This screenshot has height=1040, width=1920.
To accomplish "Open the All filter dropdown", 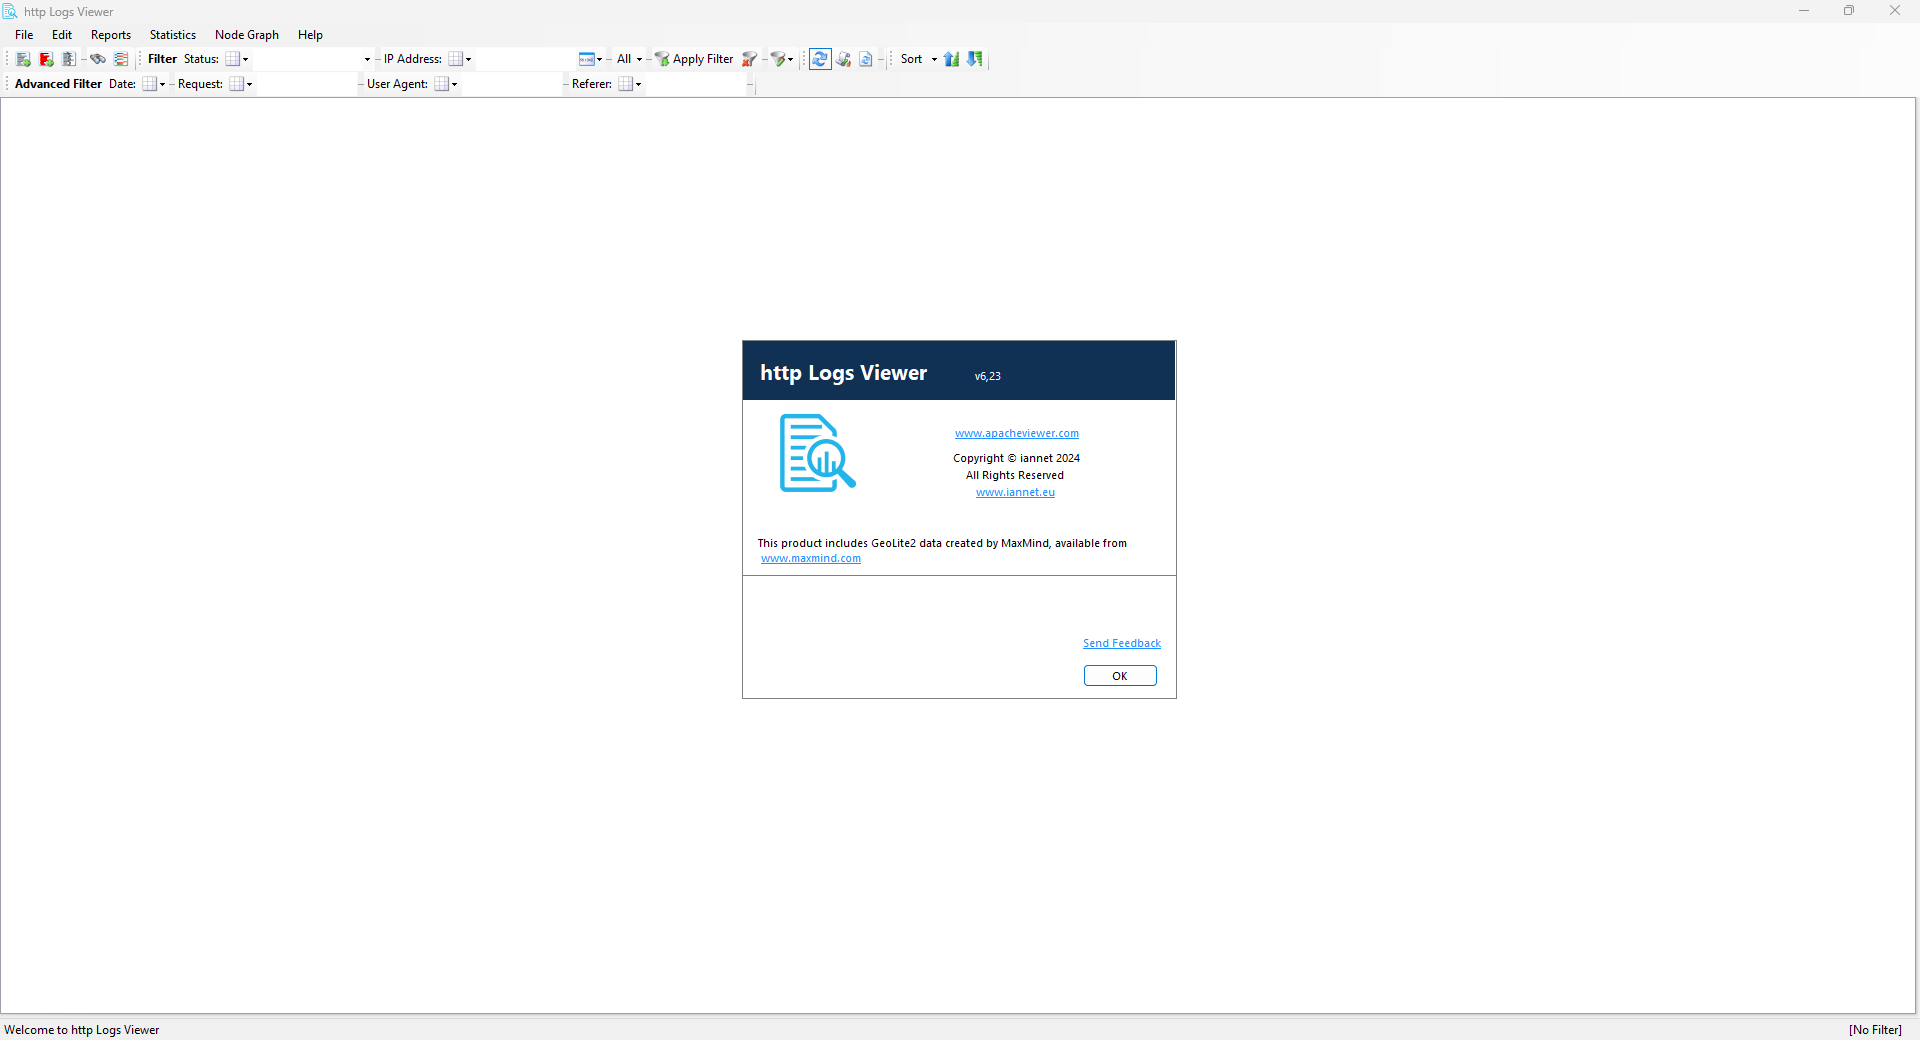I will pyautogui.click(x=629, y=59).
